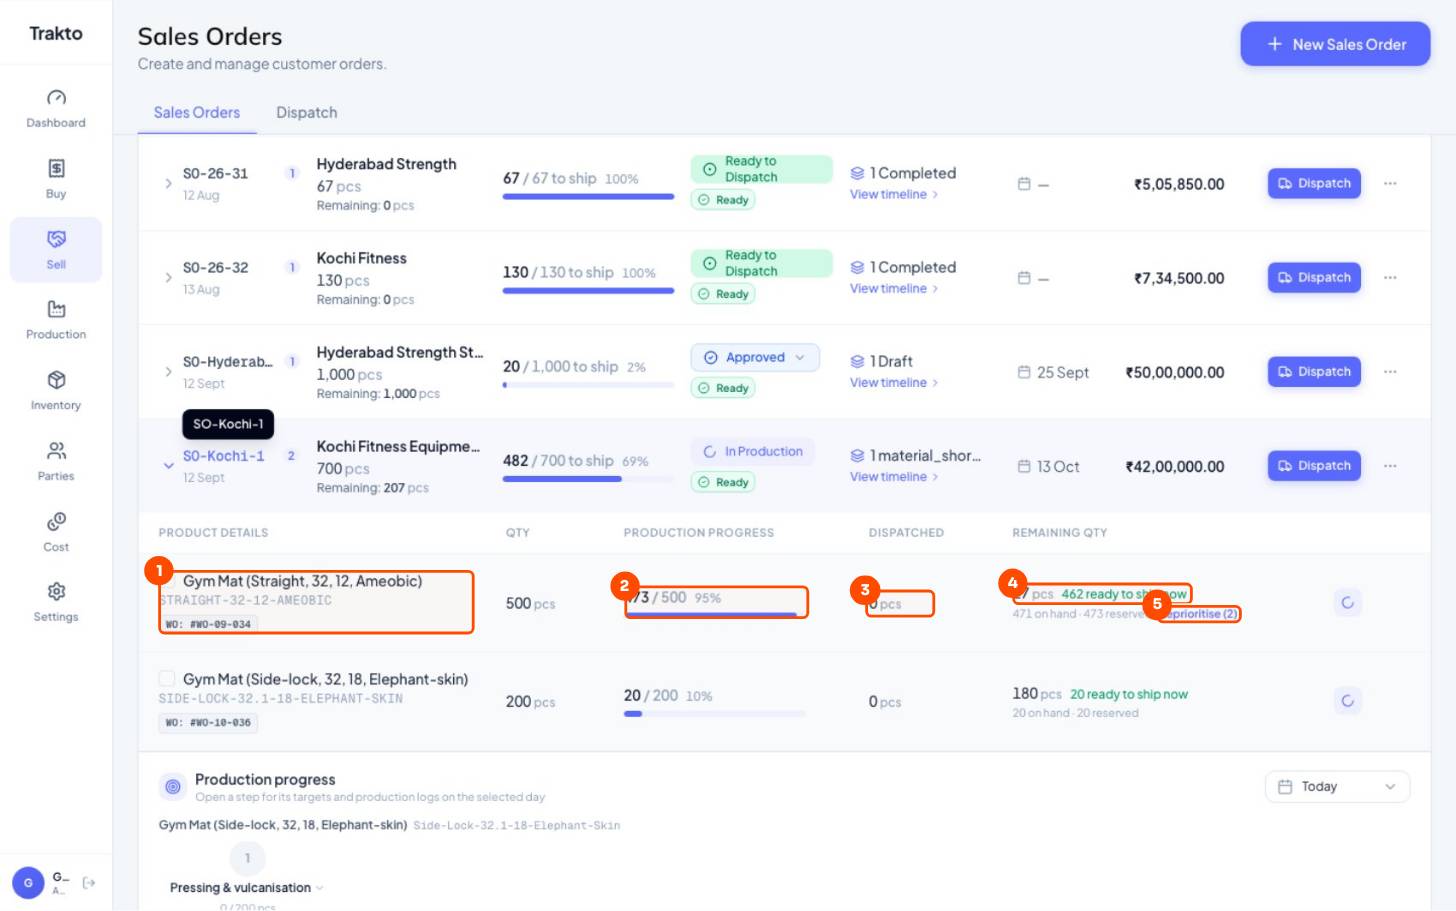Click the In Production status badge
Viewport: 1456px width, 911px height.
pos(753,452)
